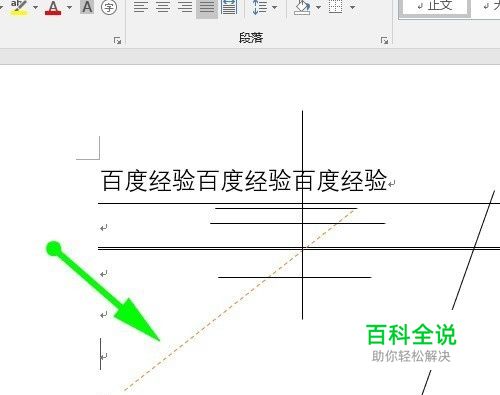Toggle character shading button
Screen dimensions: 500x395
click(x=87, y=7)
